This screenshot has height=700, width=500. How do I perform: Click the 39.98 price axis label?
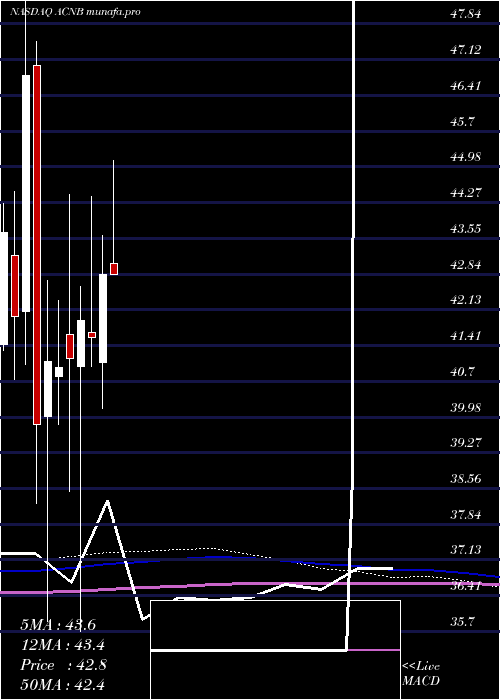(x=465, y=408)
